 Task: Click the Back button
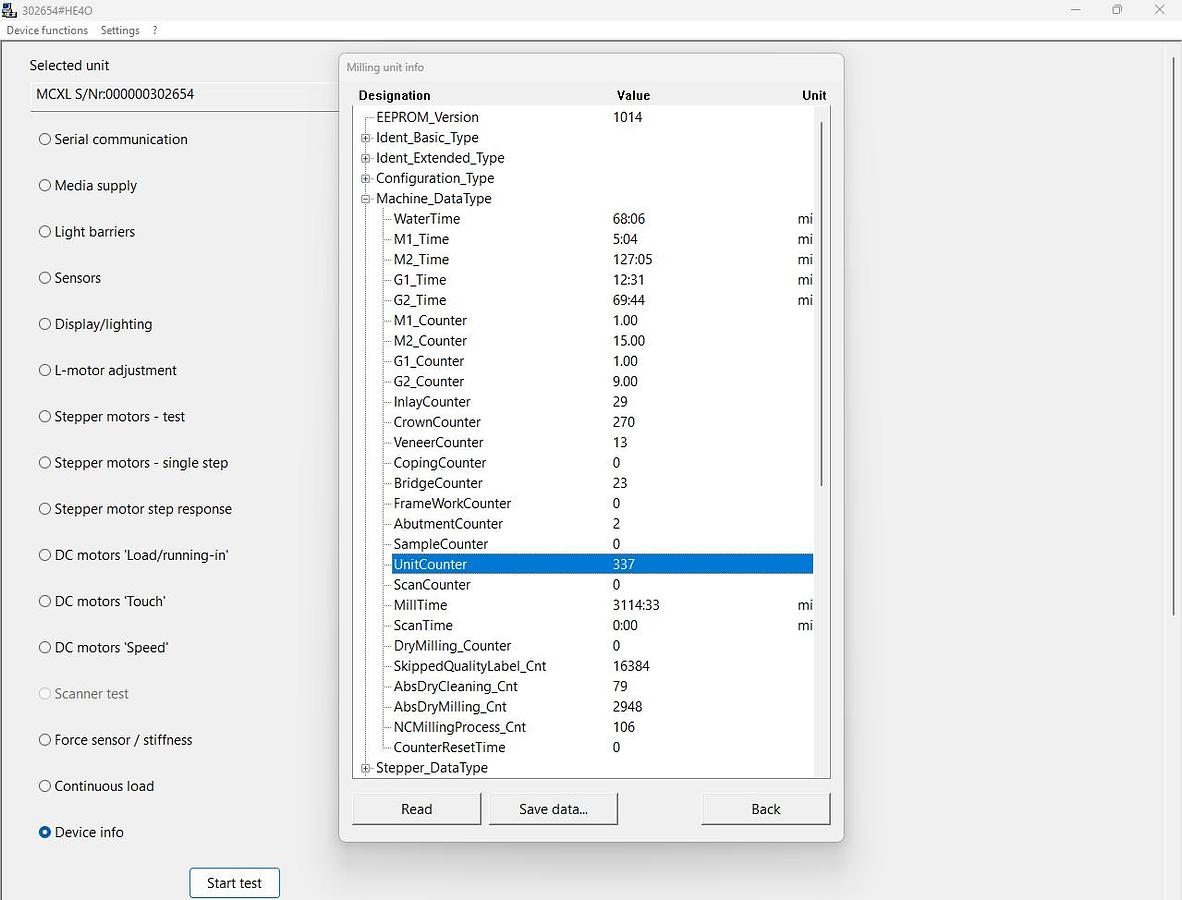point(765,809)
